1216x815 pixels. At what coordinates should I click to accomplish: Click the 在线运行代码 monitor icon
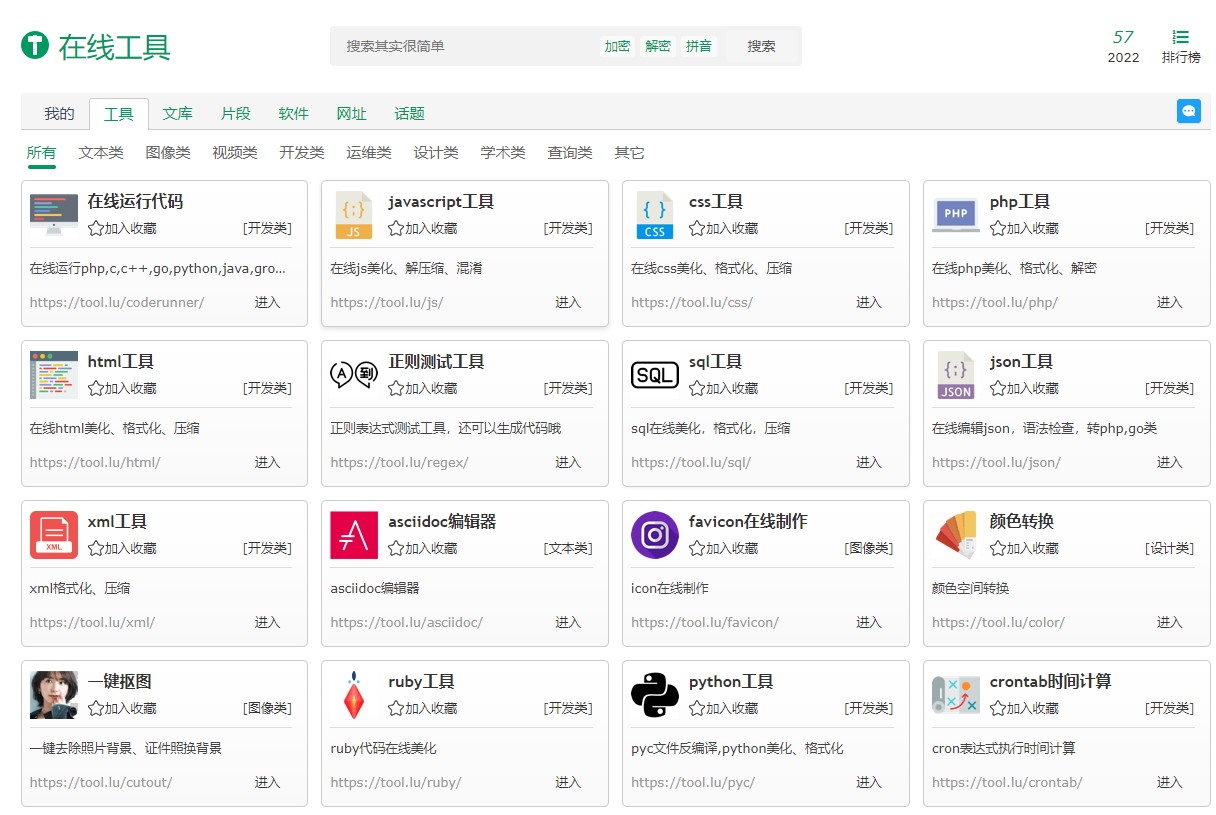tap(54, 215)
